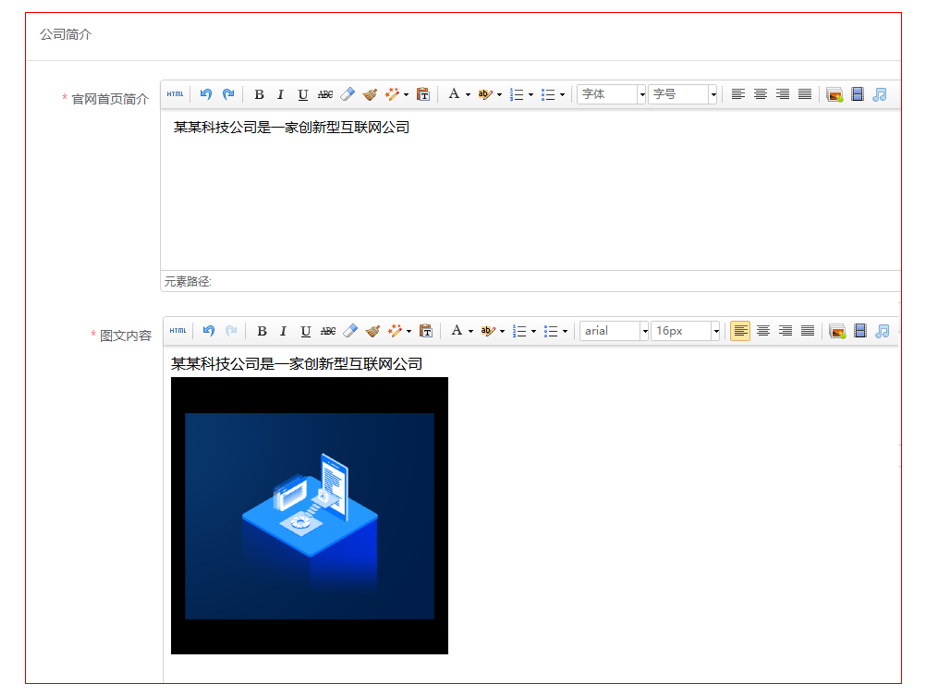
Task: Toggle bold in 图文内容 editor
Action: point(262,331)
